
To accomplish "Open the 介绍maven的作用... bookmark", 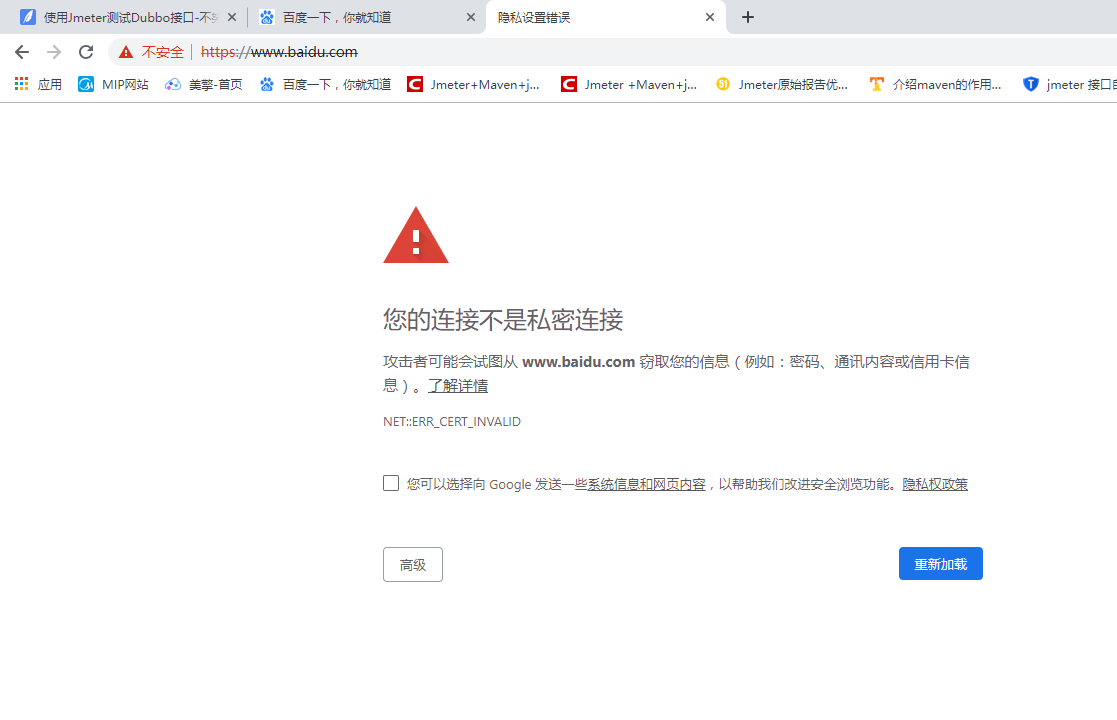I will (935, 84).
